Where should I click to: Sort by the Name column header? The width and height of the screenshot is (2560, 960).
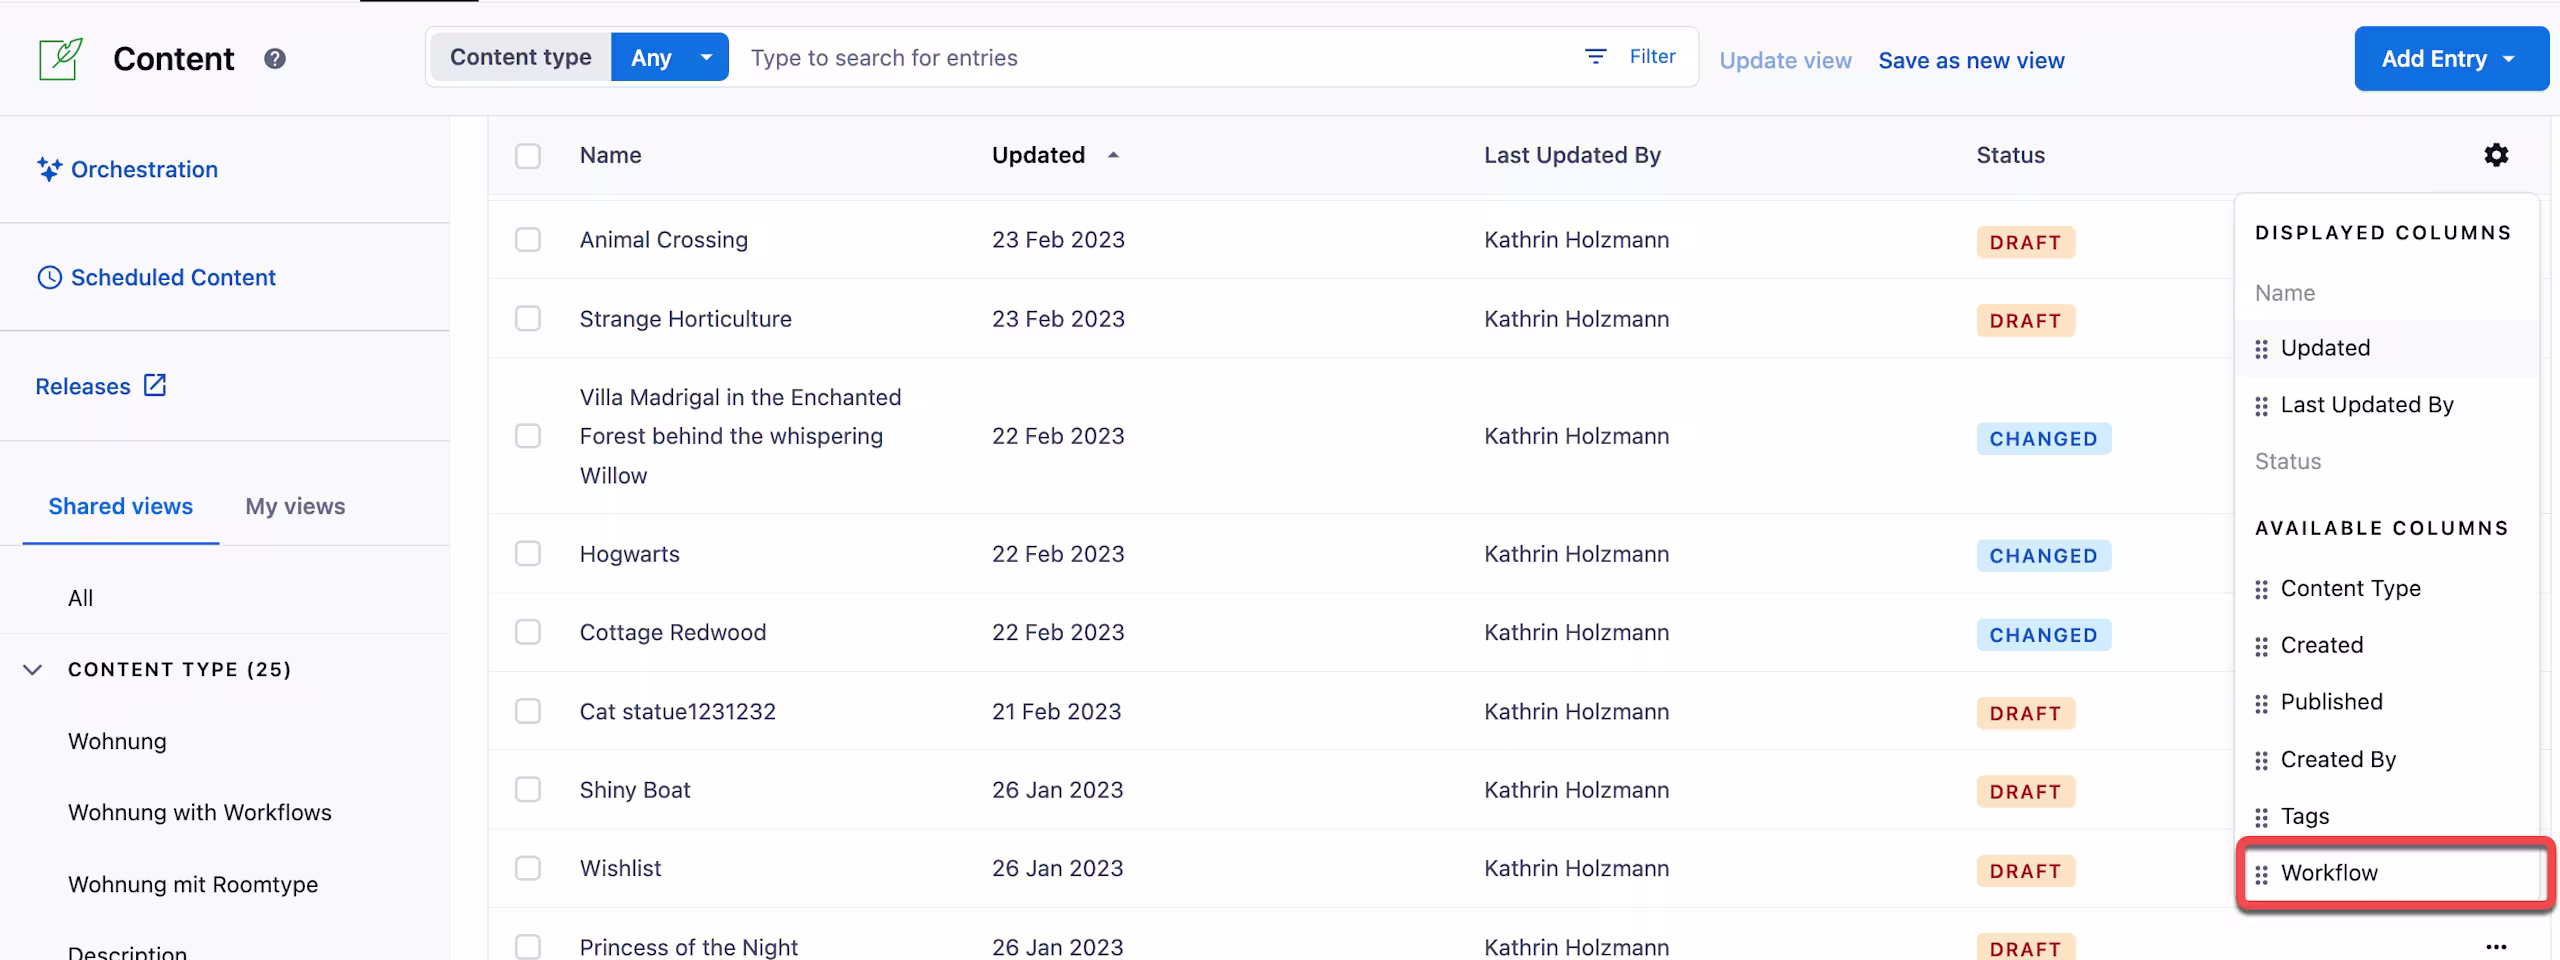click(611, 155)
